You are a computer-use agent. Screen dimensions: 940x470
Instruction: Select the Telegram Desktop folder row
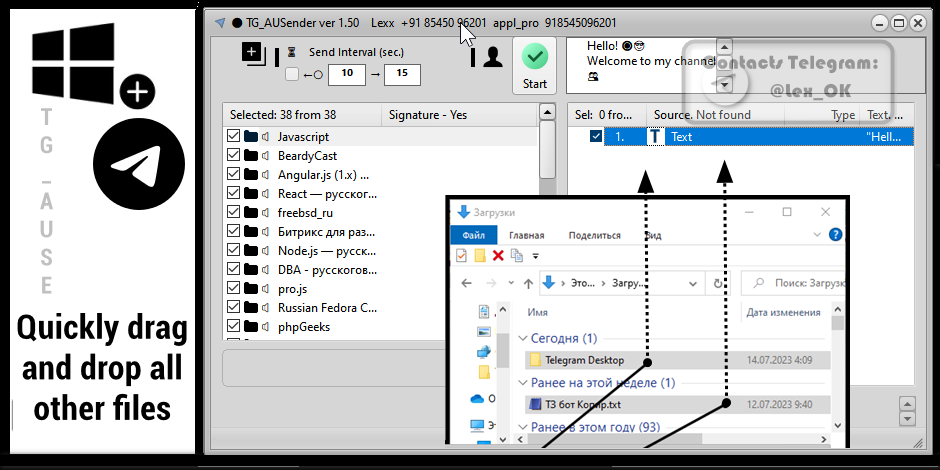coord(677,360)
